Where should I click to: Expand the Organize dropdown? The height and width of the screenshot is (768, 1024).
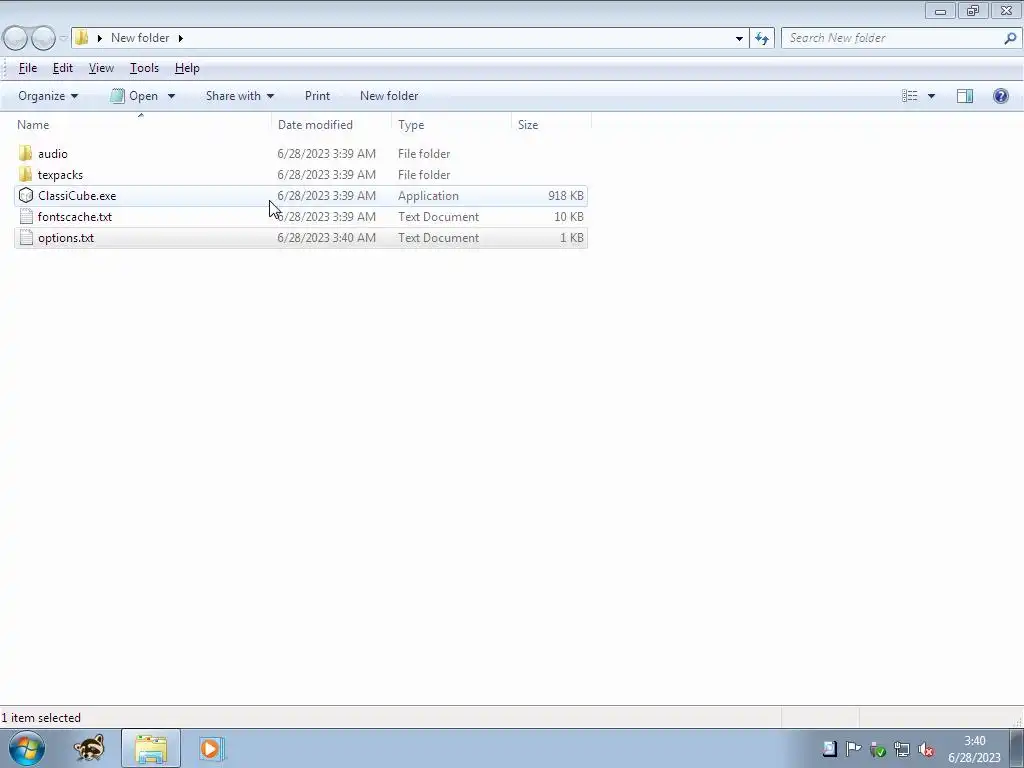(48, 96)
